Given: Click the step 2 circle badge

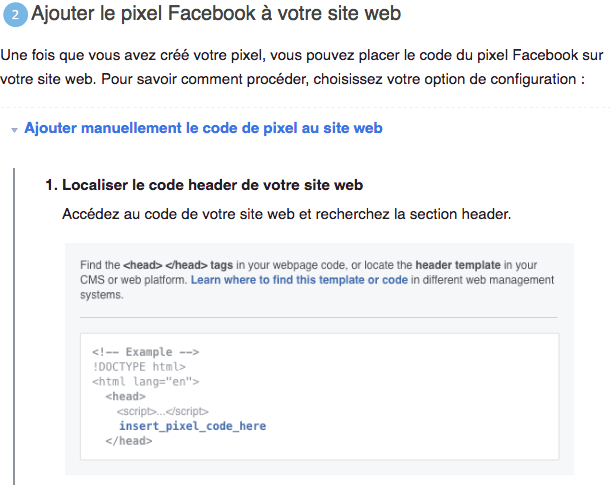Looking at the screenshot, I should [15, 15].
